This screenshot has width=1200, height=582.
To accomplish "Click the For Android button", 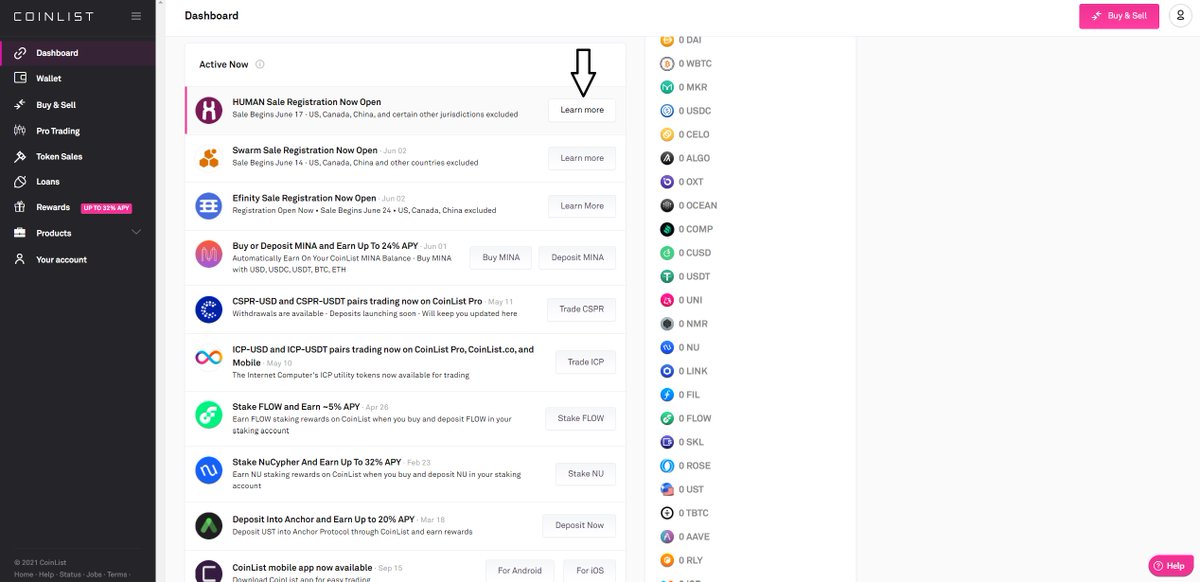I will tap(520, 570).
